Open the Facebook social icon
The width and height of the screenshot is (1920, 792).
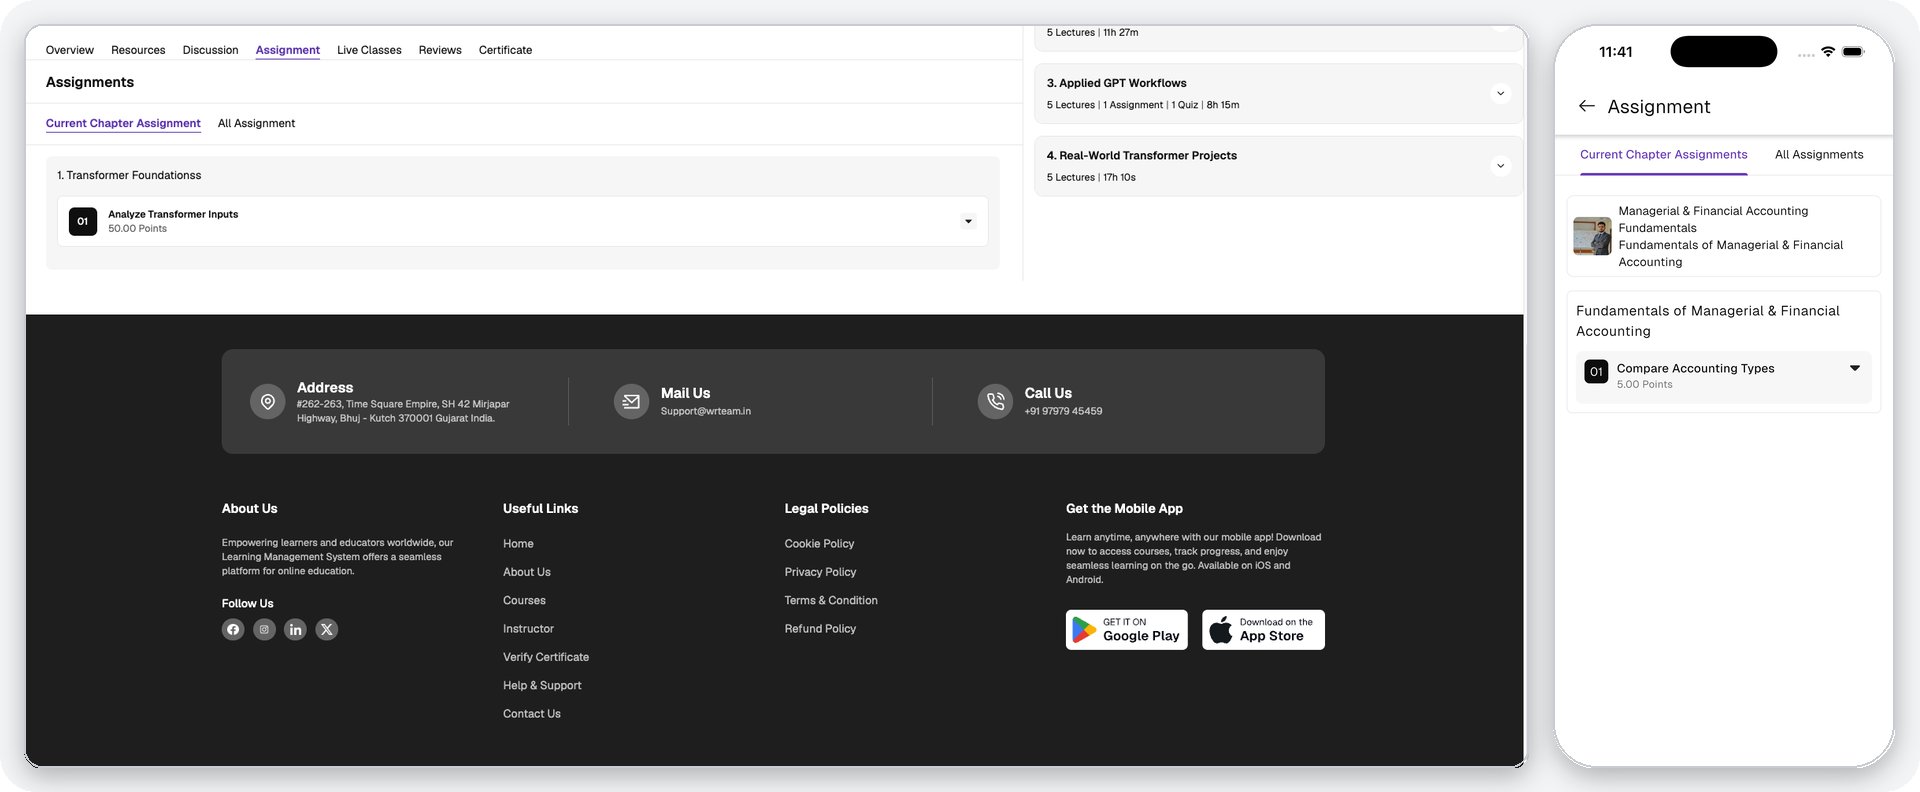(x=233, y=629)
